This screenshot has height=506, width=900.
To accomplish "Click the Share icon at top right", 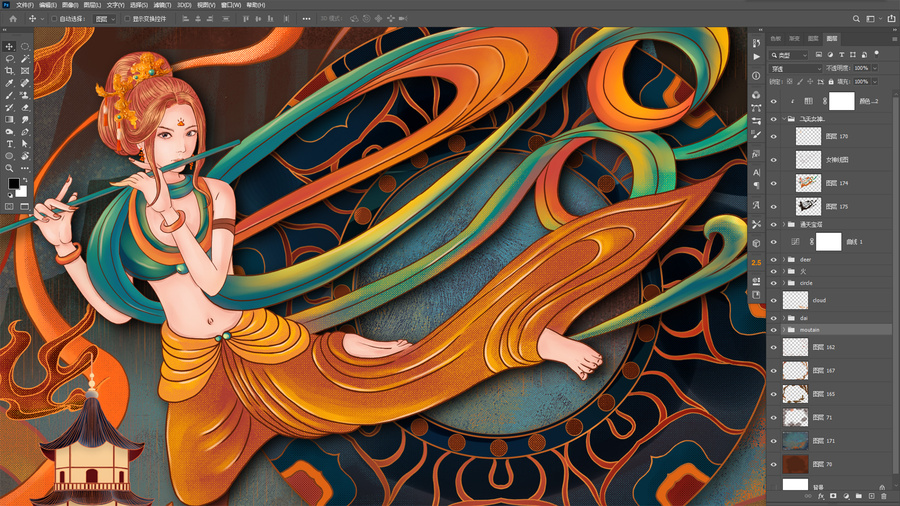I will point(891,18).
